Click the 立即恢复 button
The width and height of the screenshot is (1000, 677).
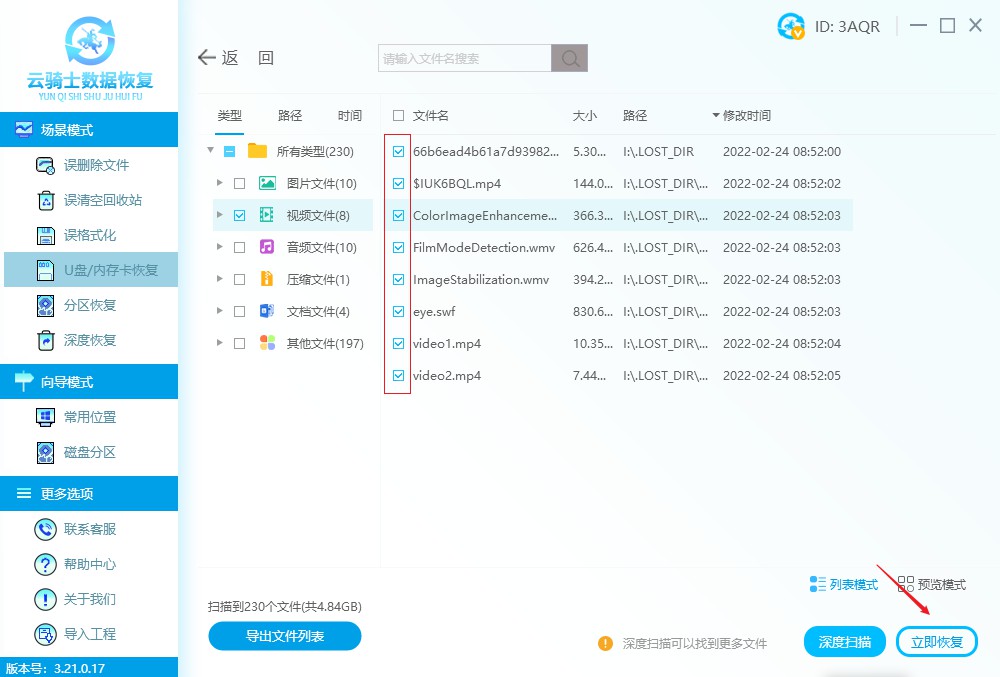pyautogui.click(x=937, y=642)
